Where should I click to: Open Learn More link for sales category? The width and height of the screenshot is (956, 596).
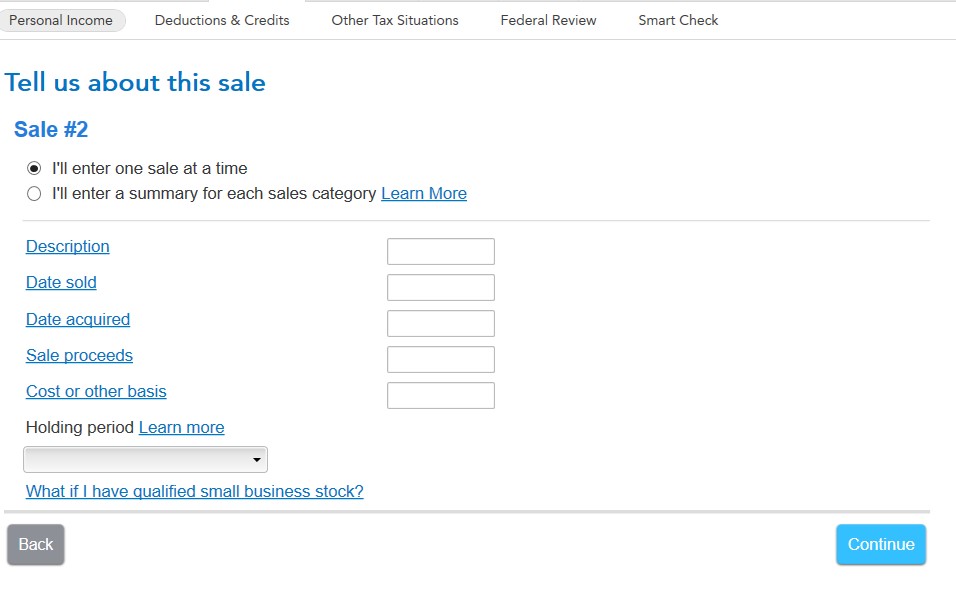pos(424,193)
